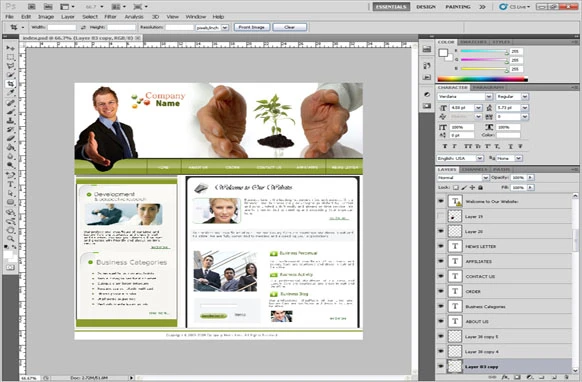The image size is (582, 382).
Task: Select the Brush tool
Action: click(x=10, y=112)
